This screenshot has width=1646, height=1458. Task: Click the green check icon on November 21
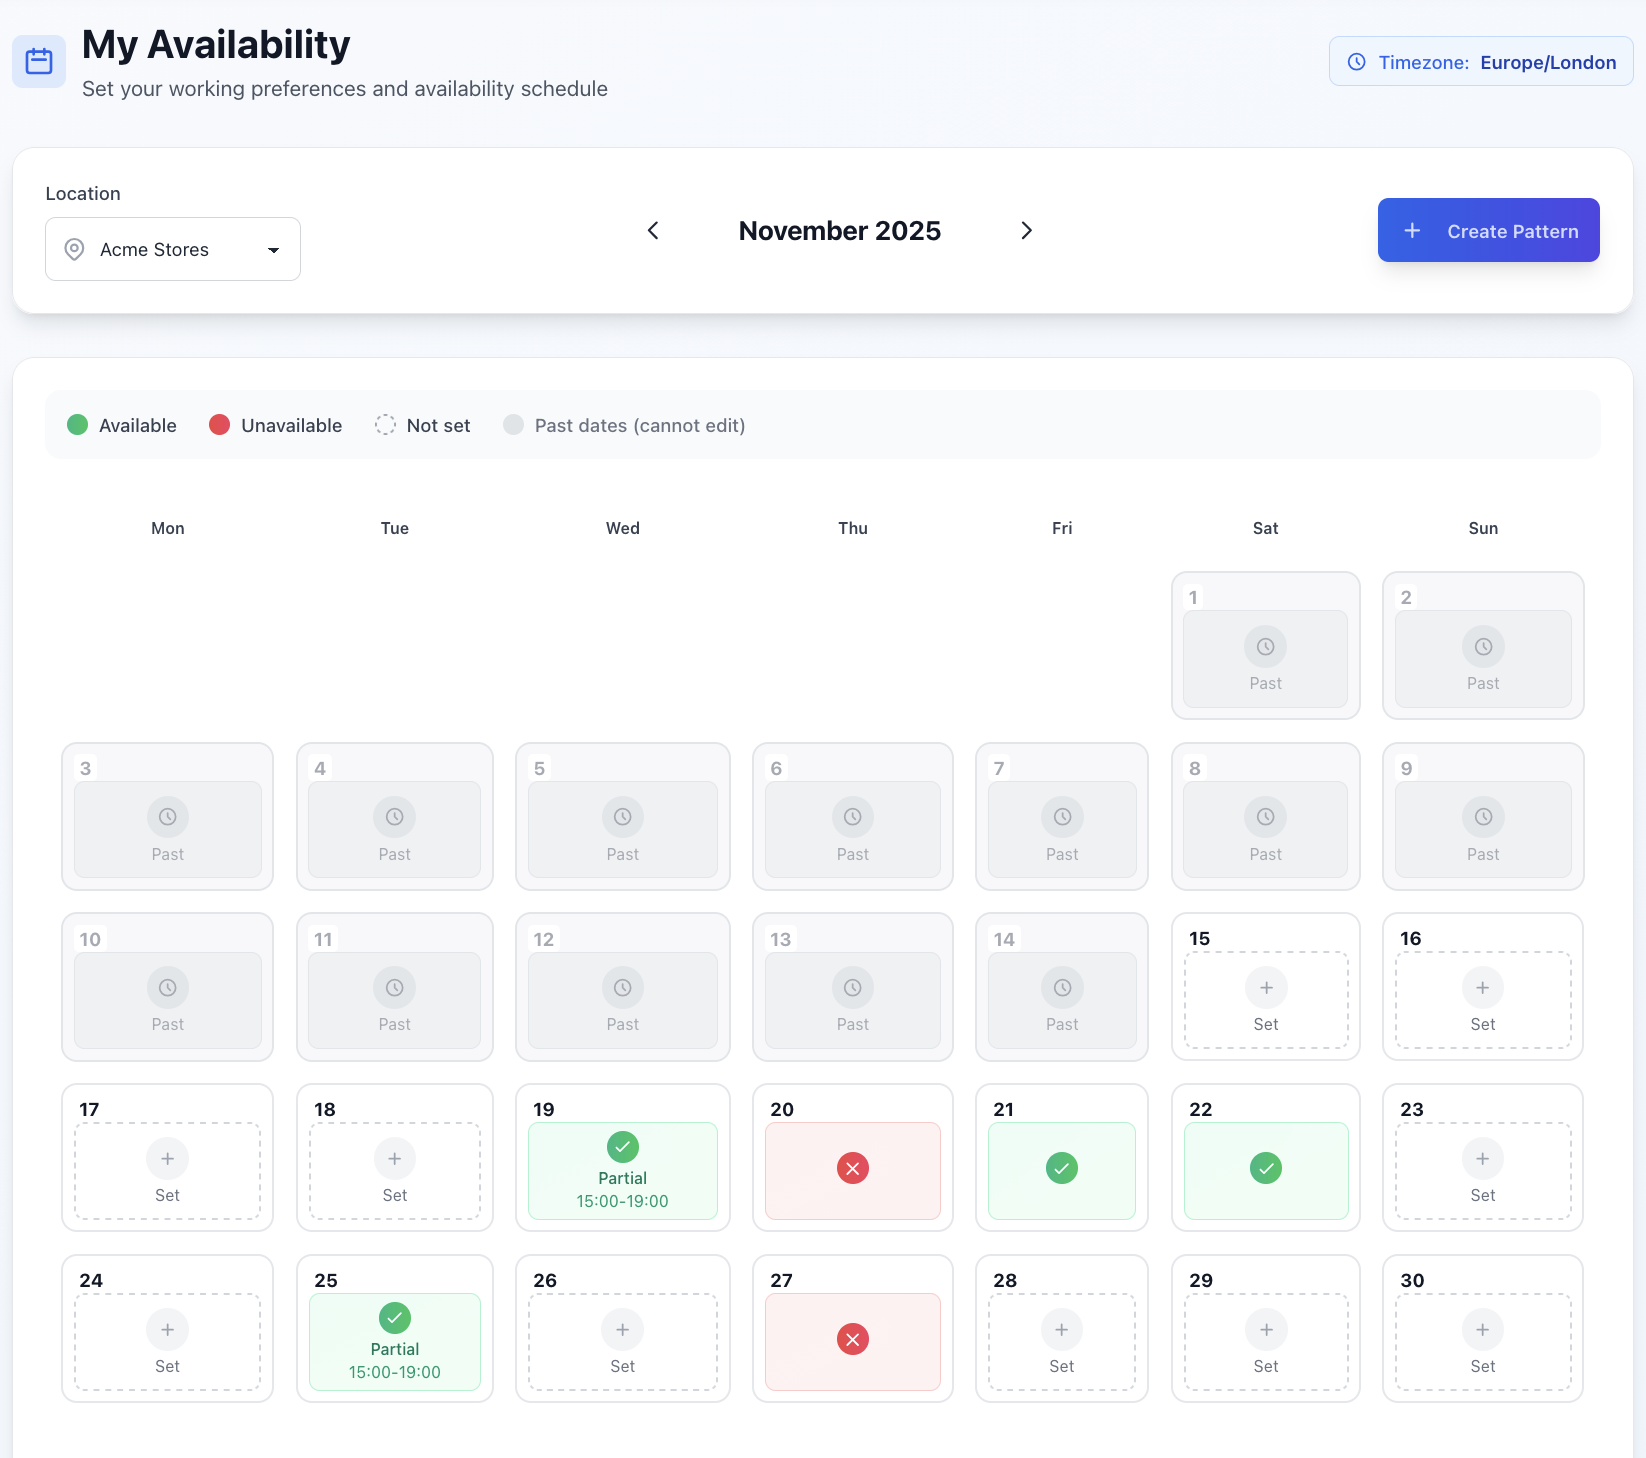1061,1167
